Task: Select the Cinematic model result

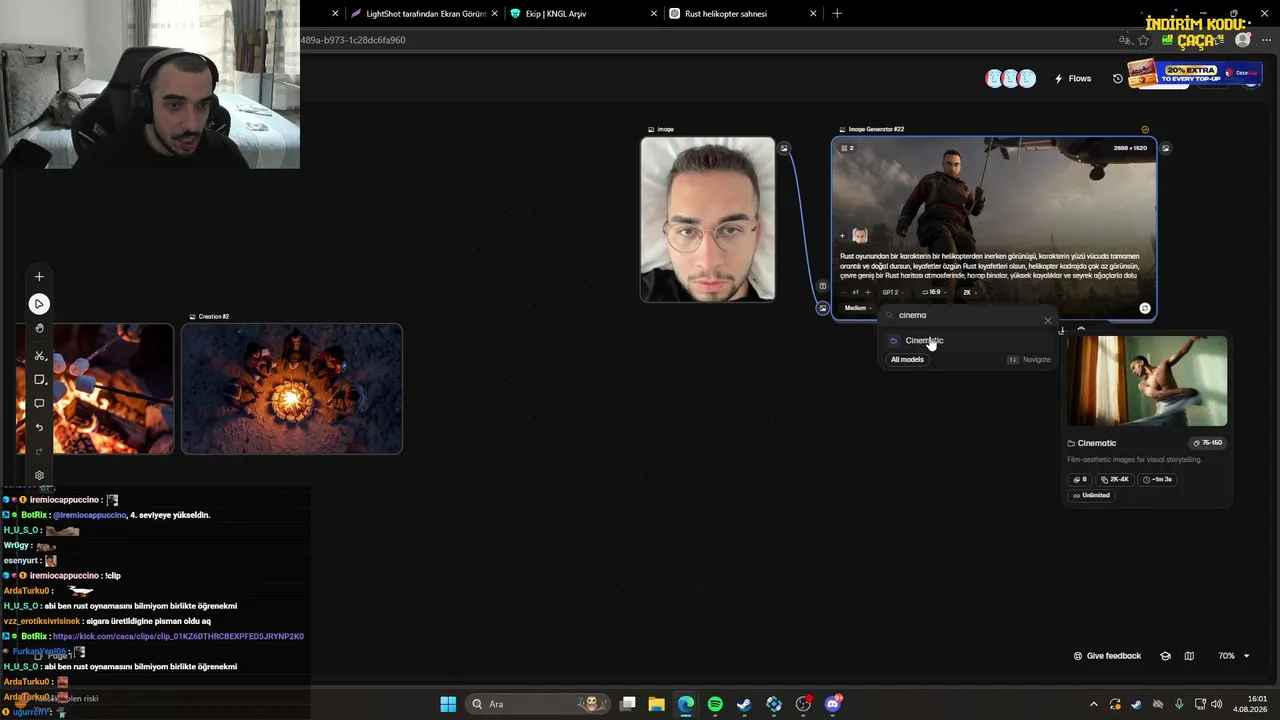Action: tap(968, 340)
